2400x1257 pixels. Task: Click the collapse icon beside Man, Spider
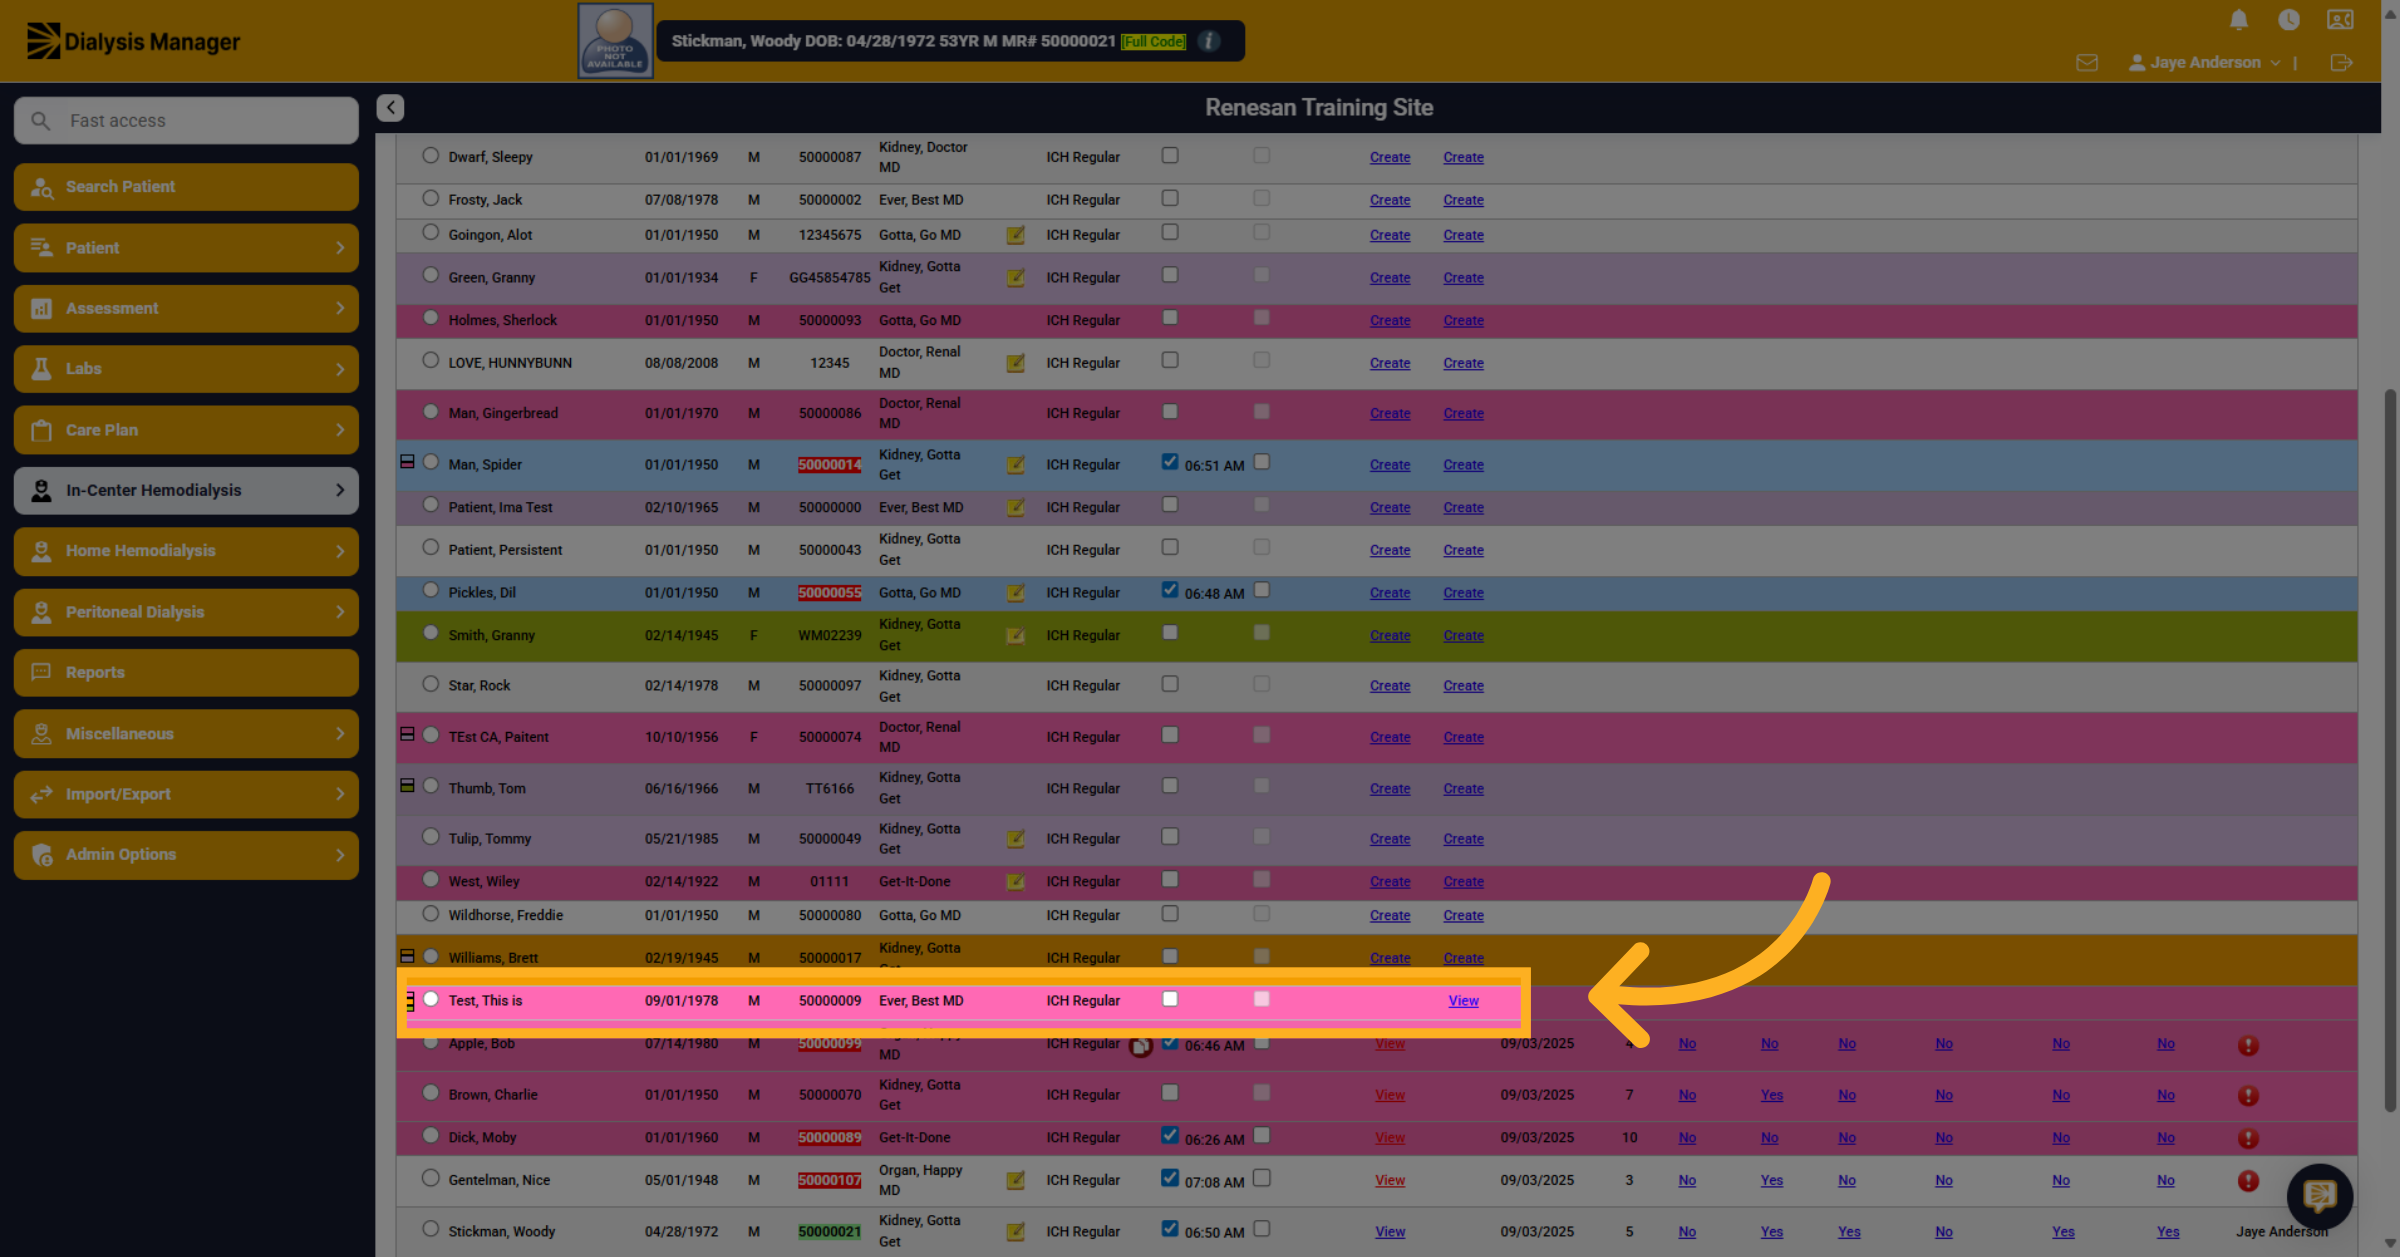[407, 462]
